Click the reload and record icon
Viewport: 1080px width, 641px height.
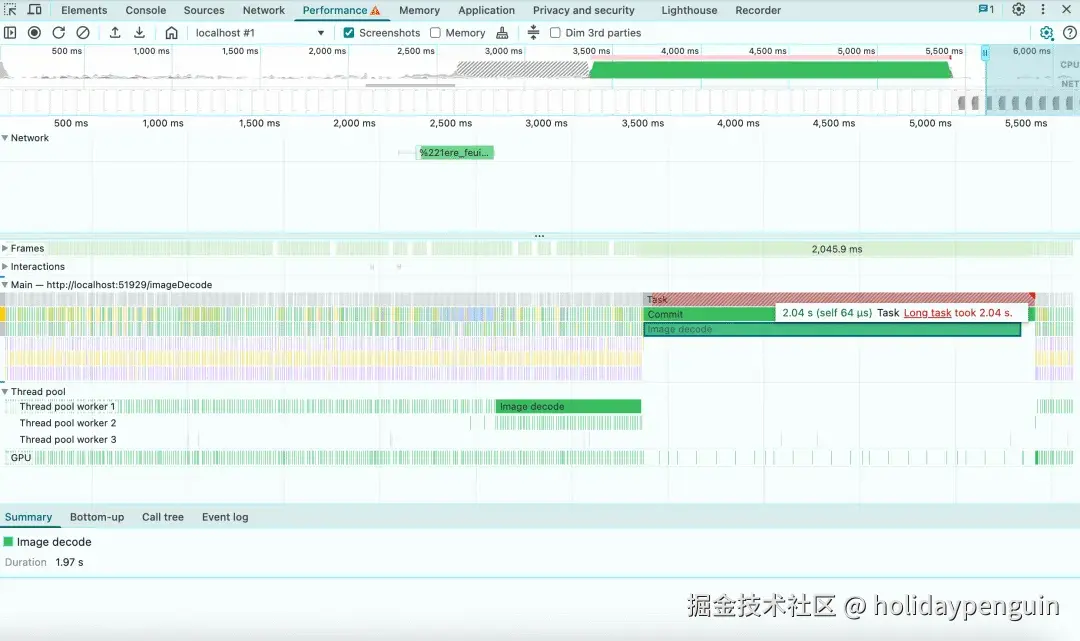[x=59, y=33]
